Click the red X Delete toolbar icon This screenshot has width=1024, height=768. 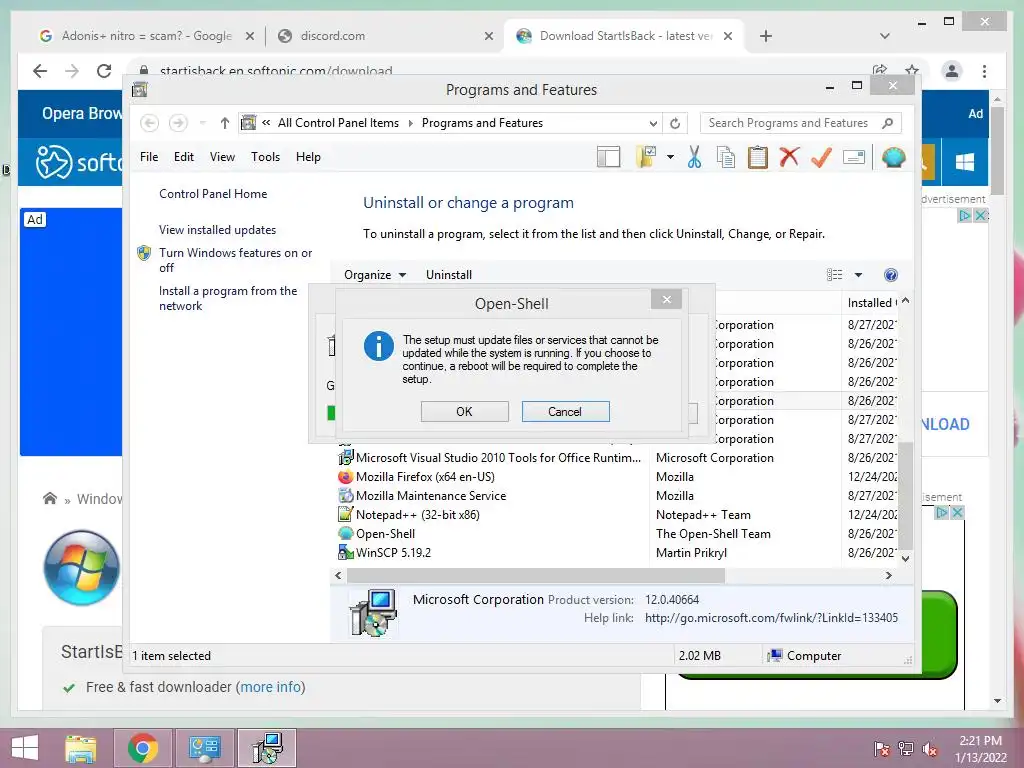click(789, 157)
